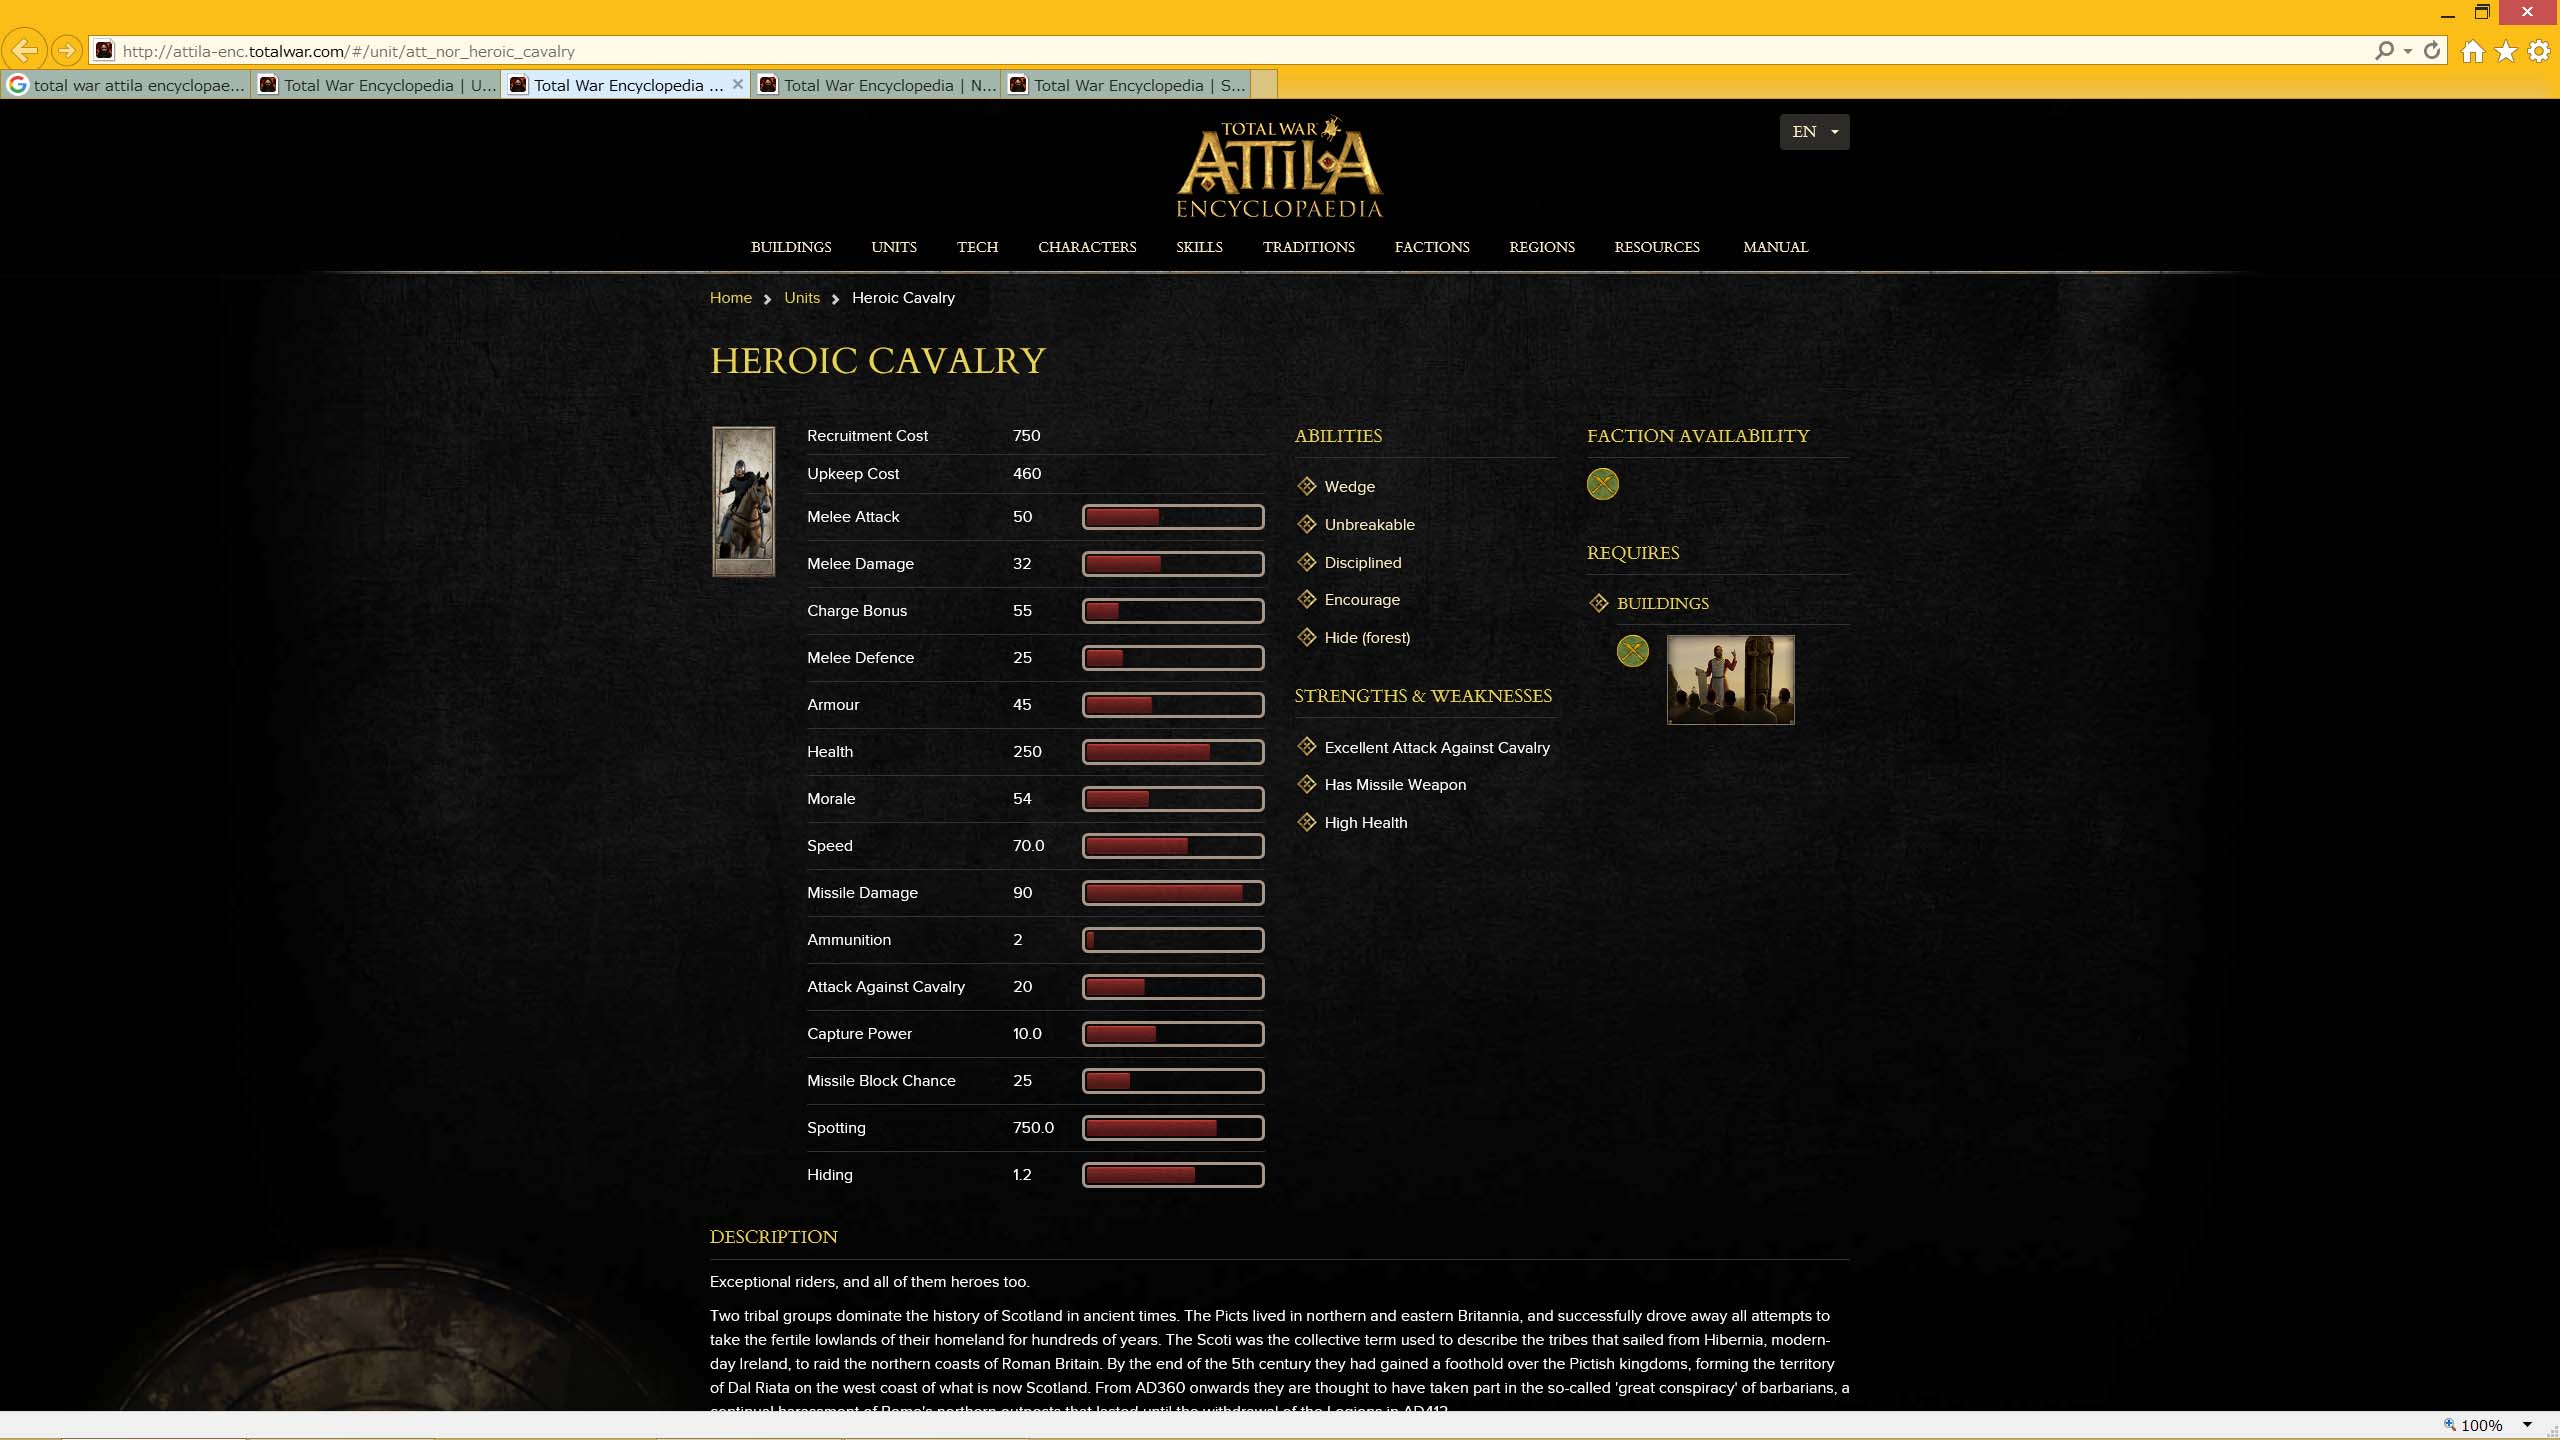Screen dimensions: 2560x1440
Task: Click the Missile Damage stat bar
Action: (1172, 893)
